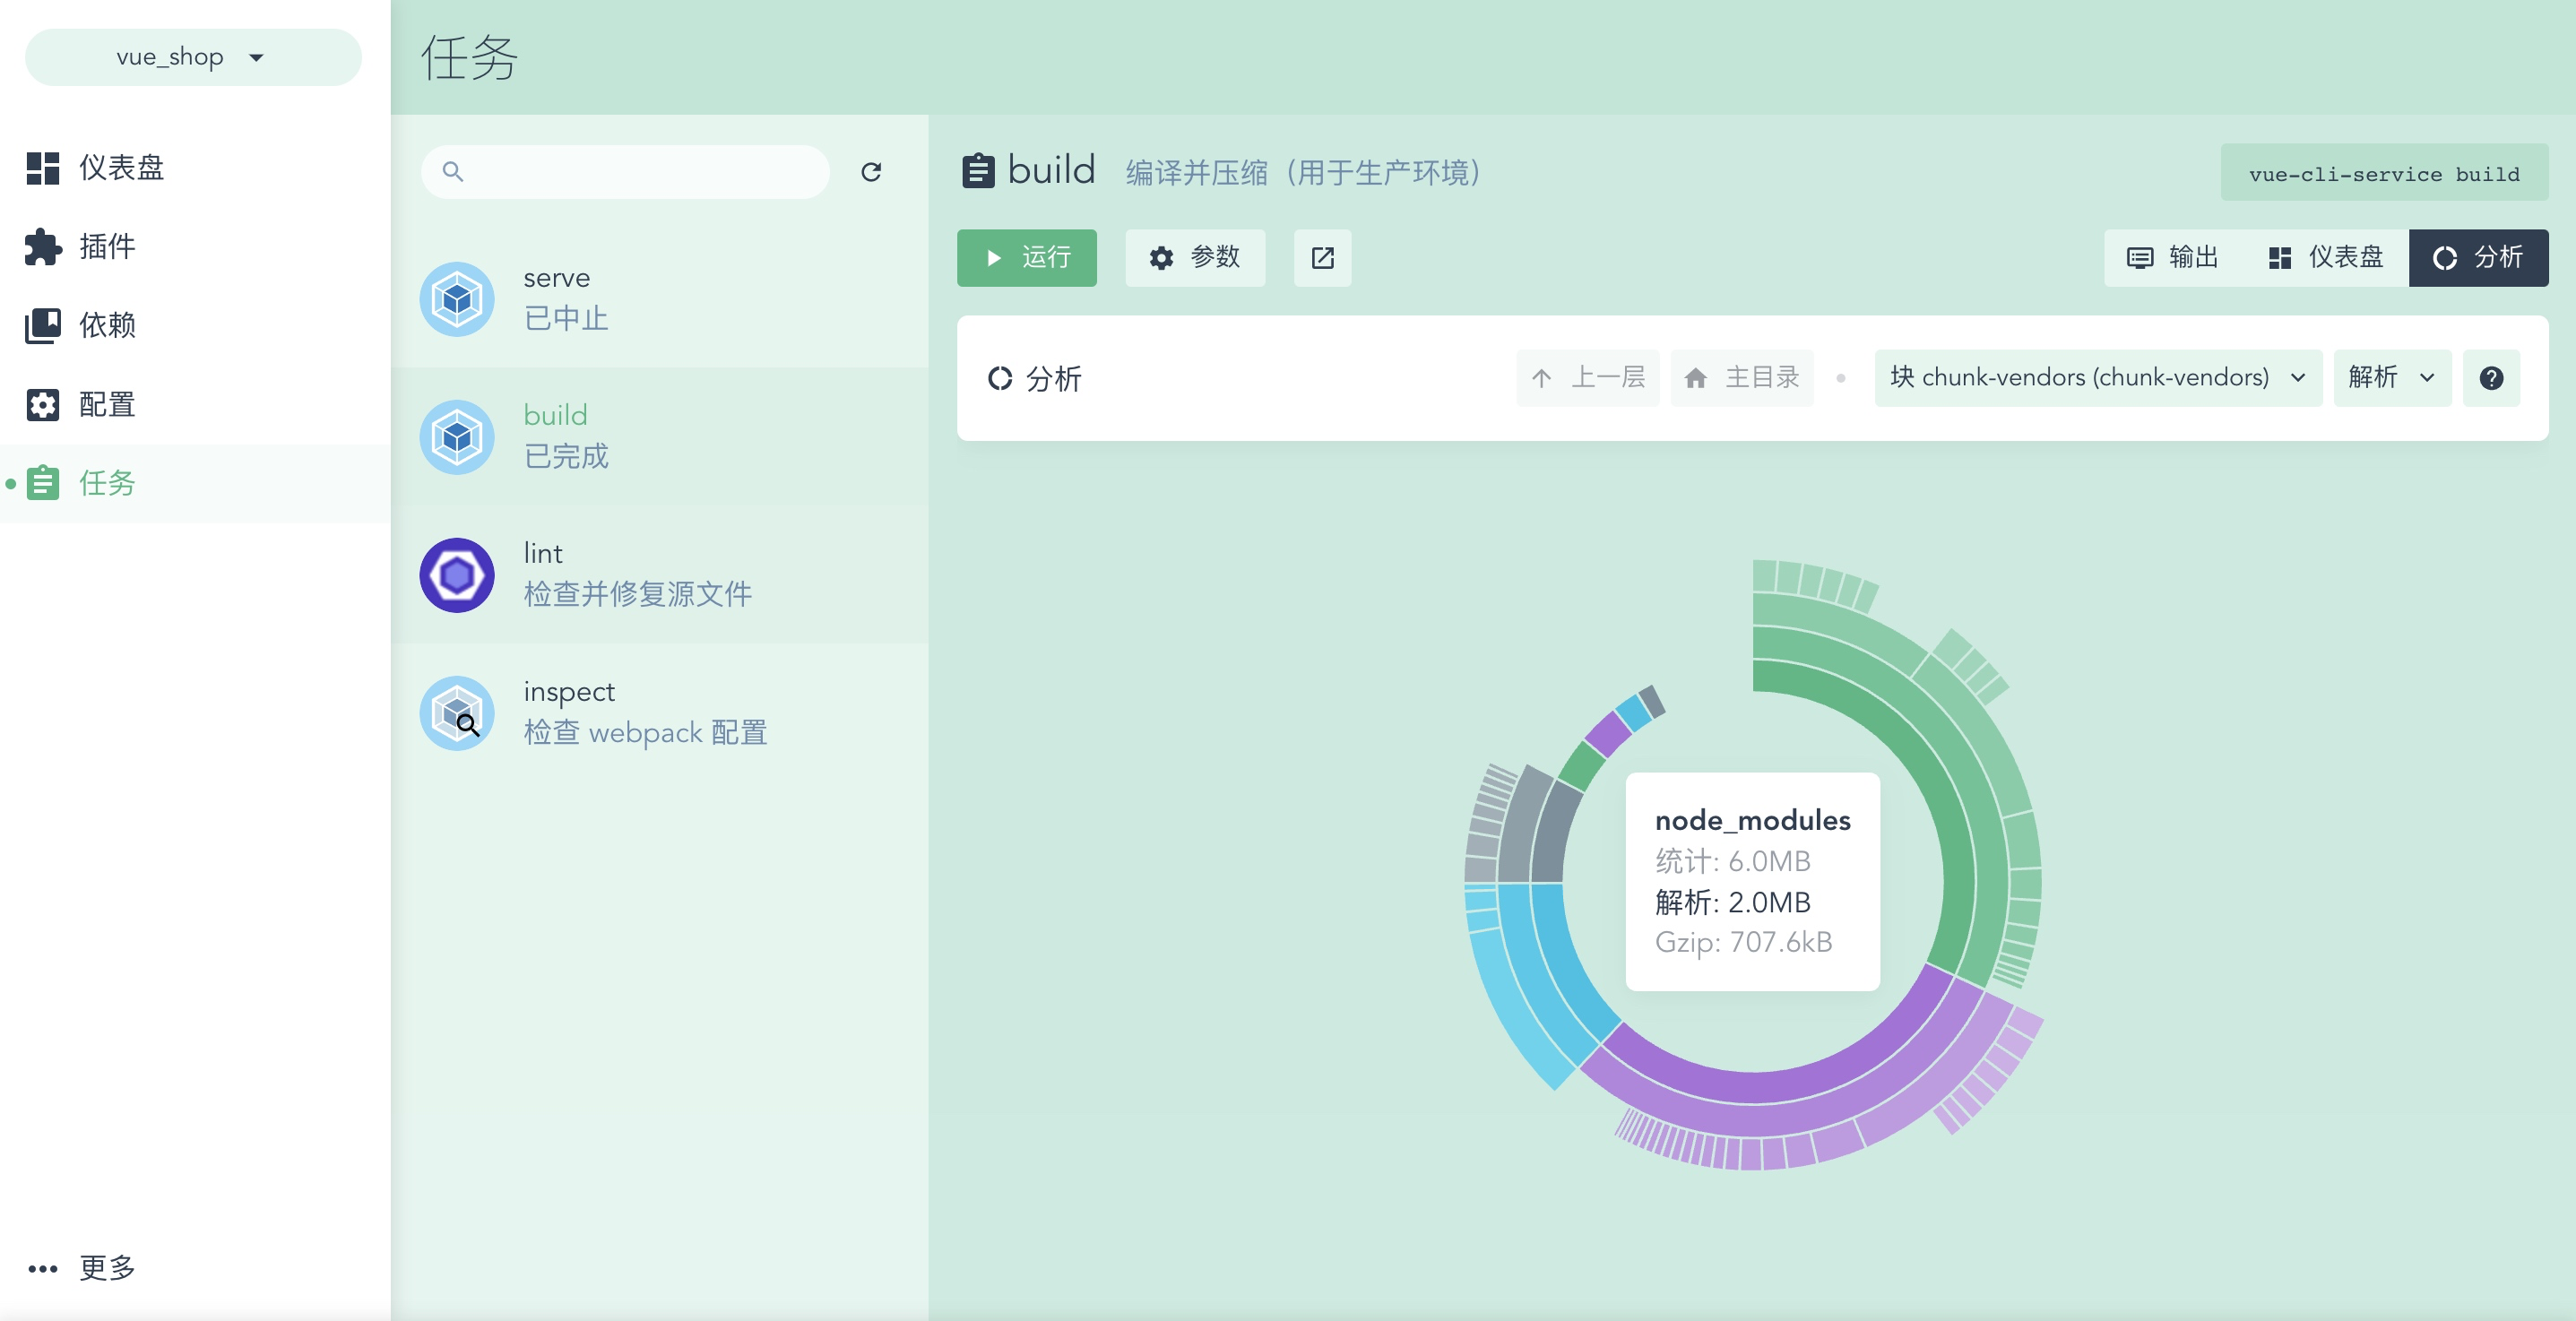Click the inspect webpack magnifier icon
This screenshot has height=1321, width=2576.
(x=457, y=713)
